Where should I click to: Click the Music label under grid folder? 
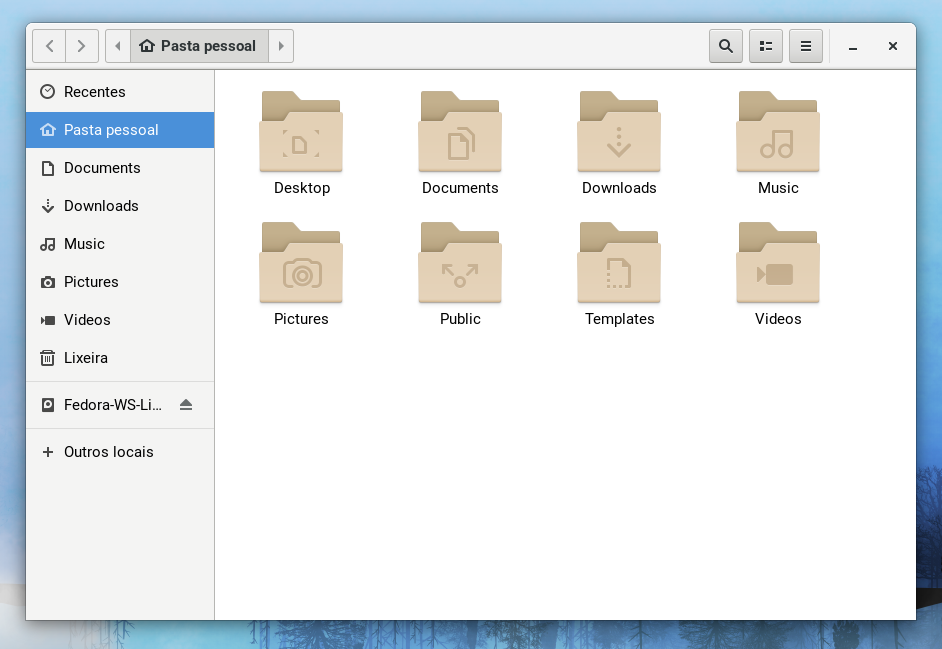(x=778, y=188)
